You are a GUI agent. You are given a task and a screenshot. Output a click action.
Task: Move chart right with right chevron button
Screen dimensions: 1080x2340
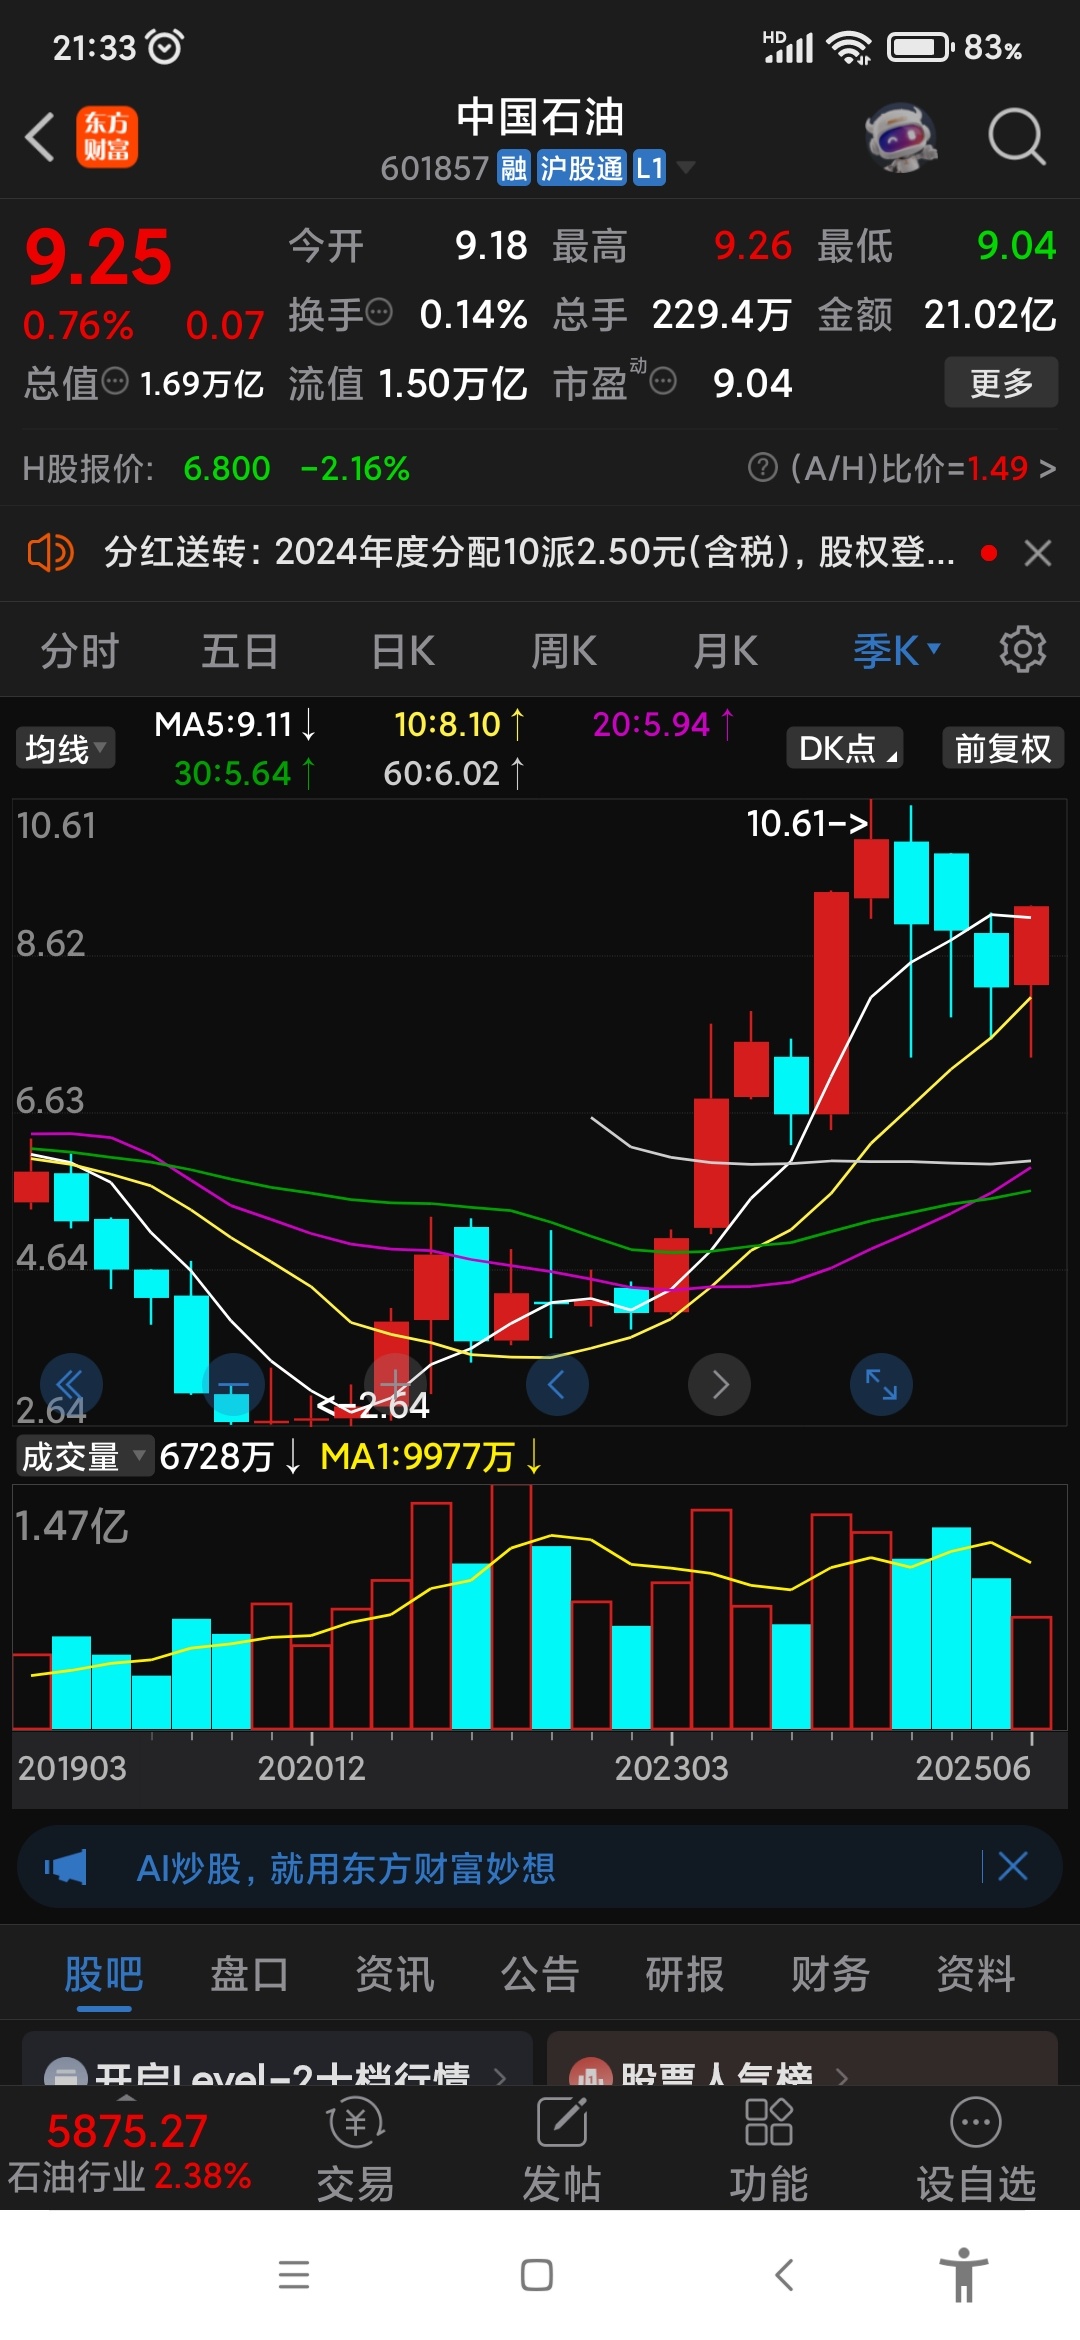tap(719, 1384)
